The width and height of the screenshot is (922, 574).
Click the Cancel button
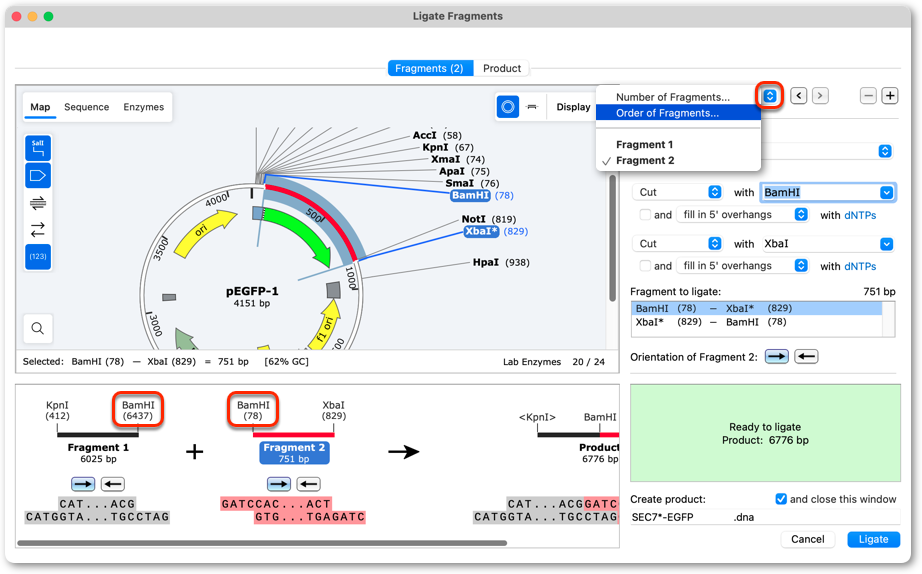click(x=807, y=539)
